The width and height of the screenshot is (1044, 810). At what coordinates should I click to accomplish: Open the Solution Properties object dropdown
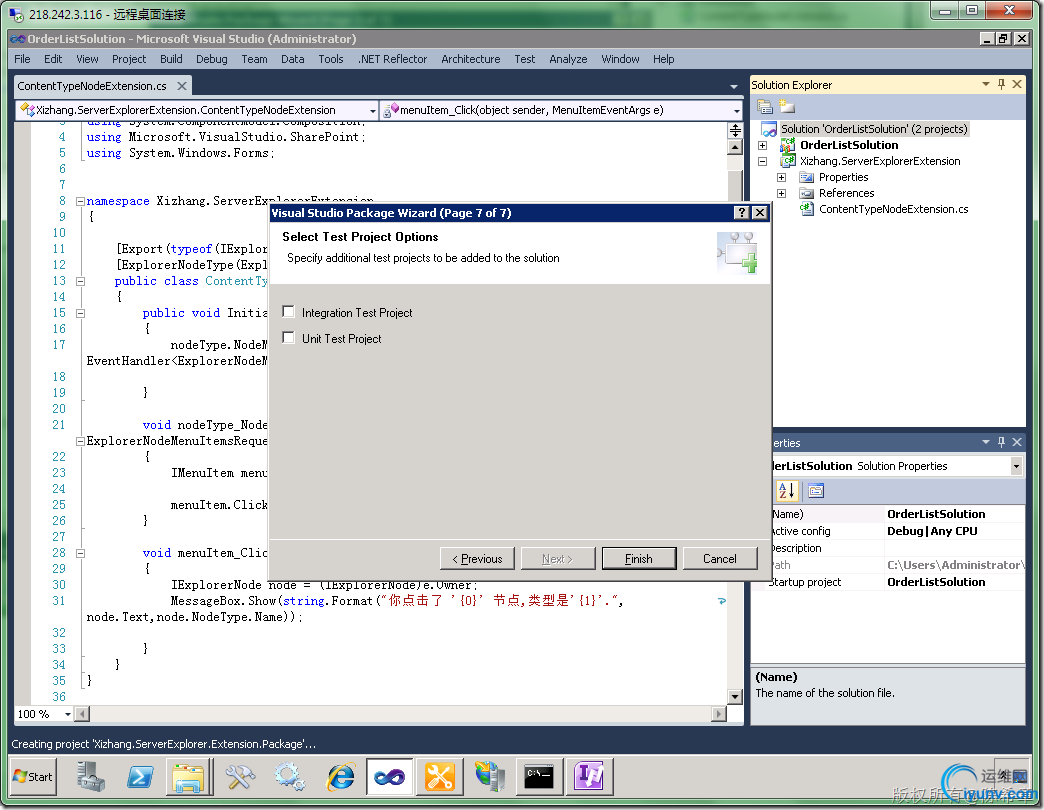(1017, 466)
